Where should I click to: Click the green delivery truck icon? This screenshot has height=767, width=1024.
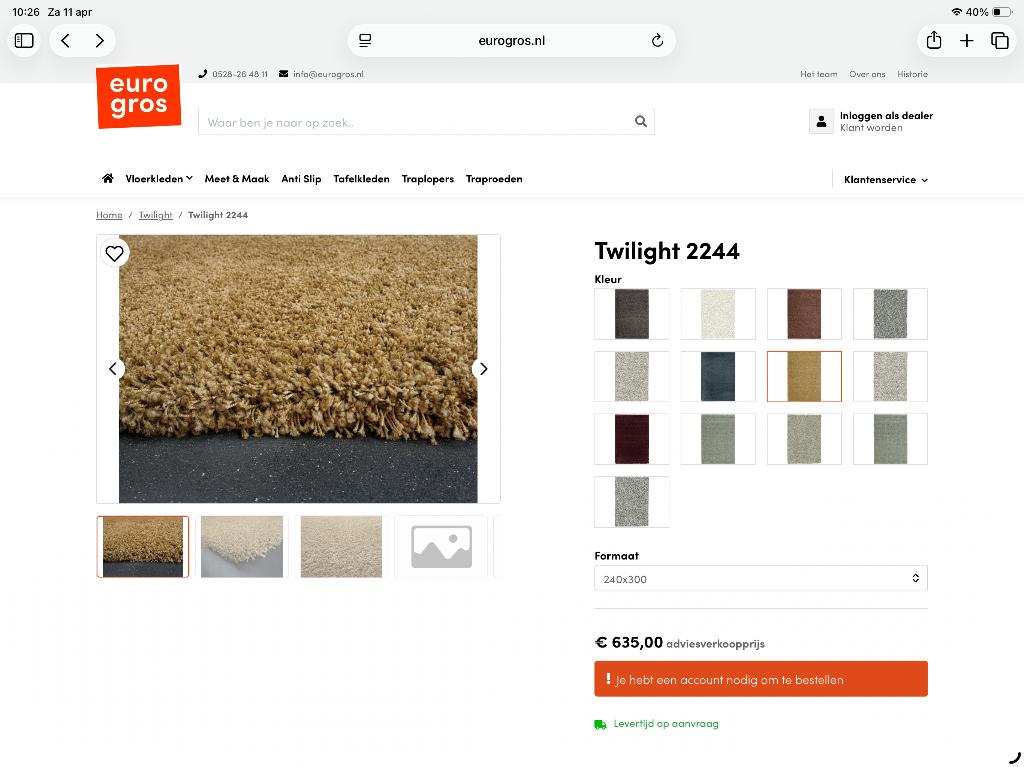[x=601, y=723]
